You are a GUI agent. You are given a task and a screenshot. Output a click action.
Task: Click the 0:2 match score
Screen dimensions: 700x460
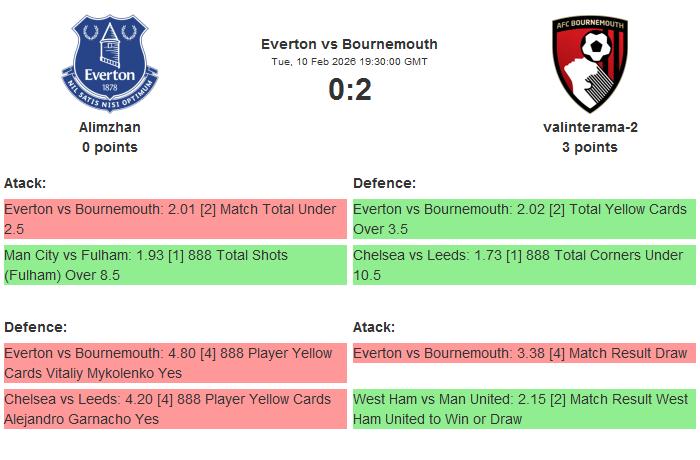click(x=349, y=90)
